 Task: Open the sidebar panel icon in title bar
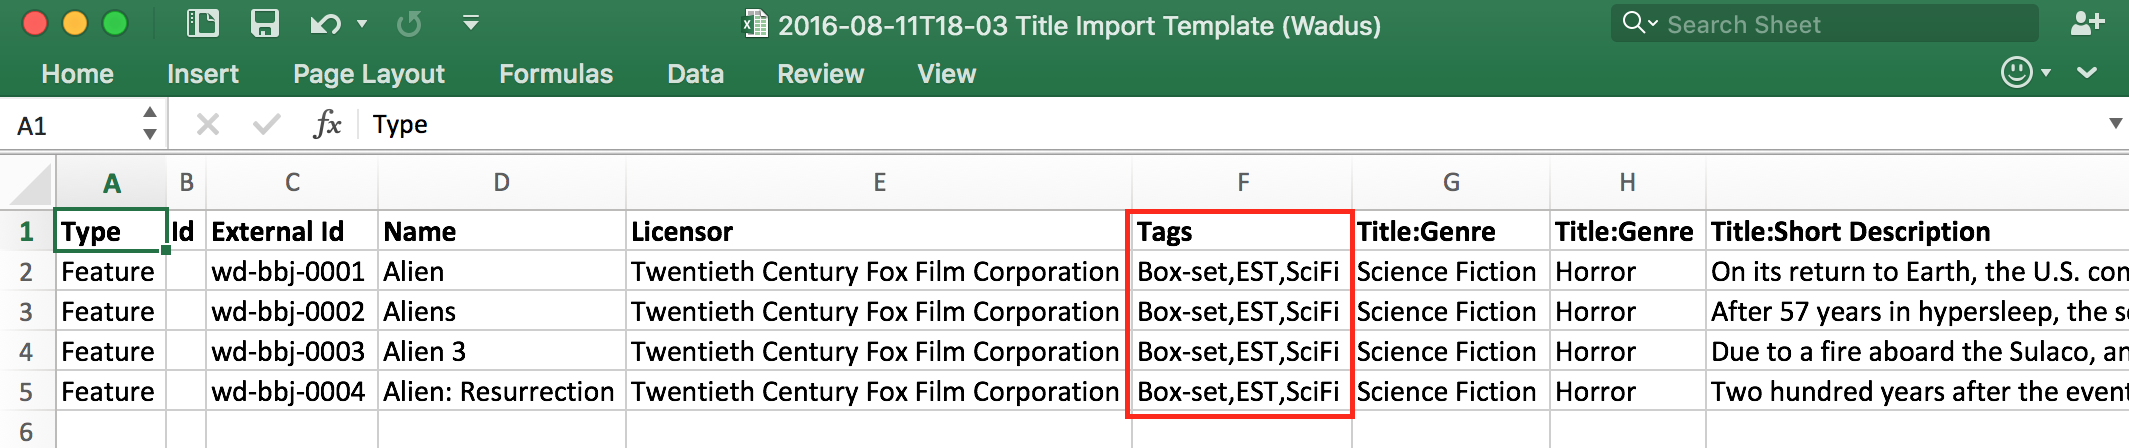(x=203, y=24)
